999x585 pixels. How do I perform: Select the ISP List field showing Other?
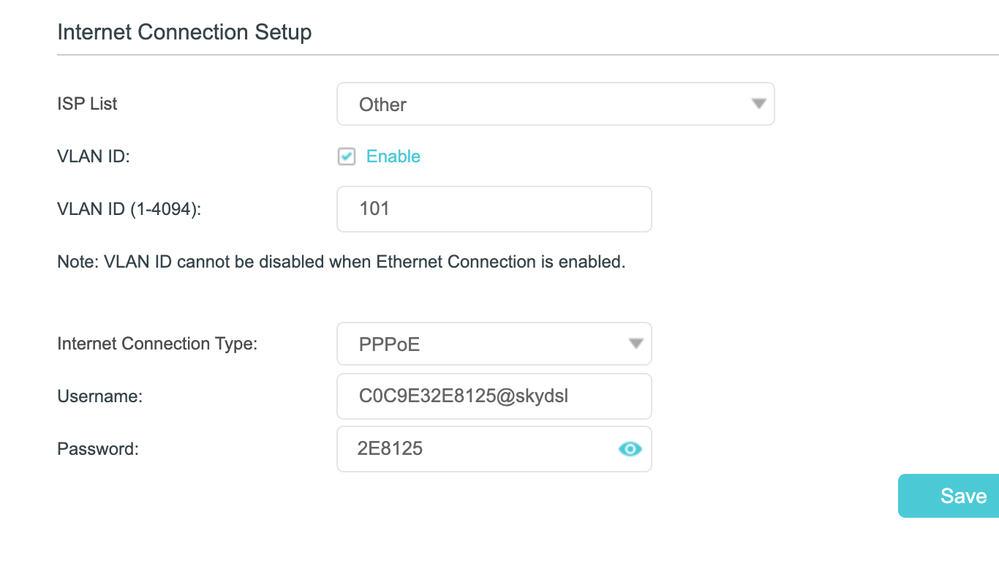(x=540, y=104)
